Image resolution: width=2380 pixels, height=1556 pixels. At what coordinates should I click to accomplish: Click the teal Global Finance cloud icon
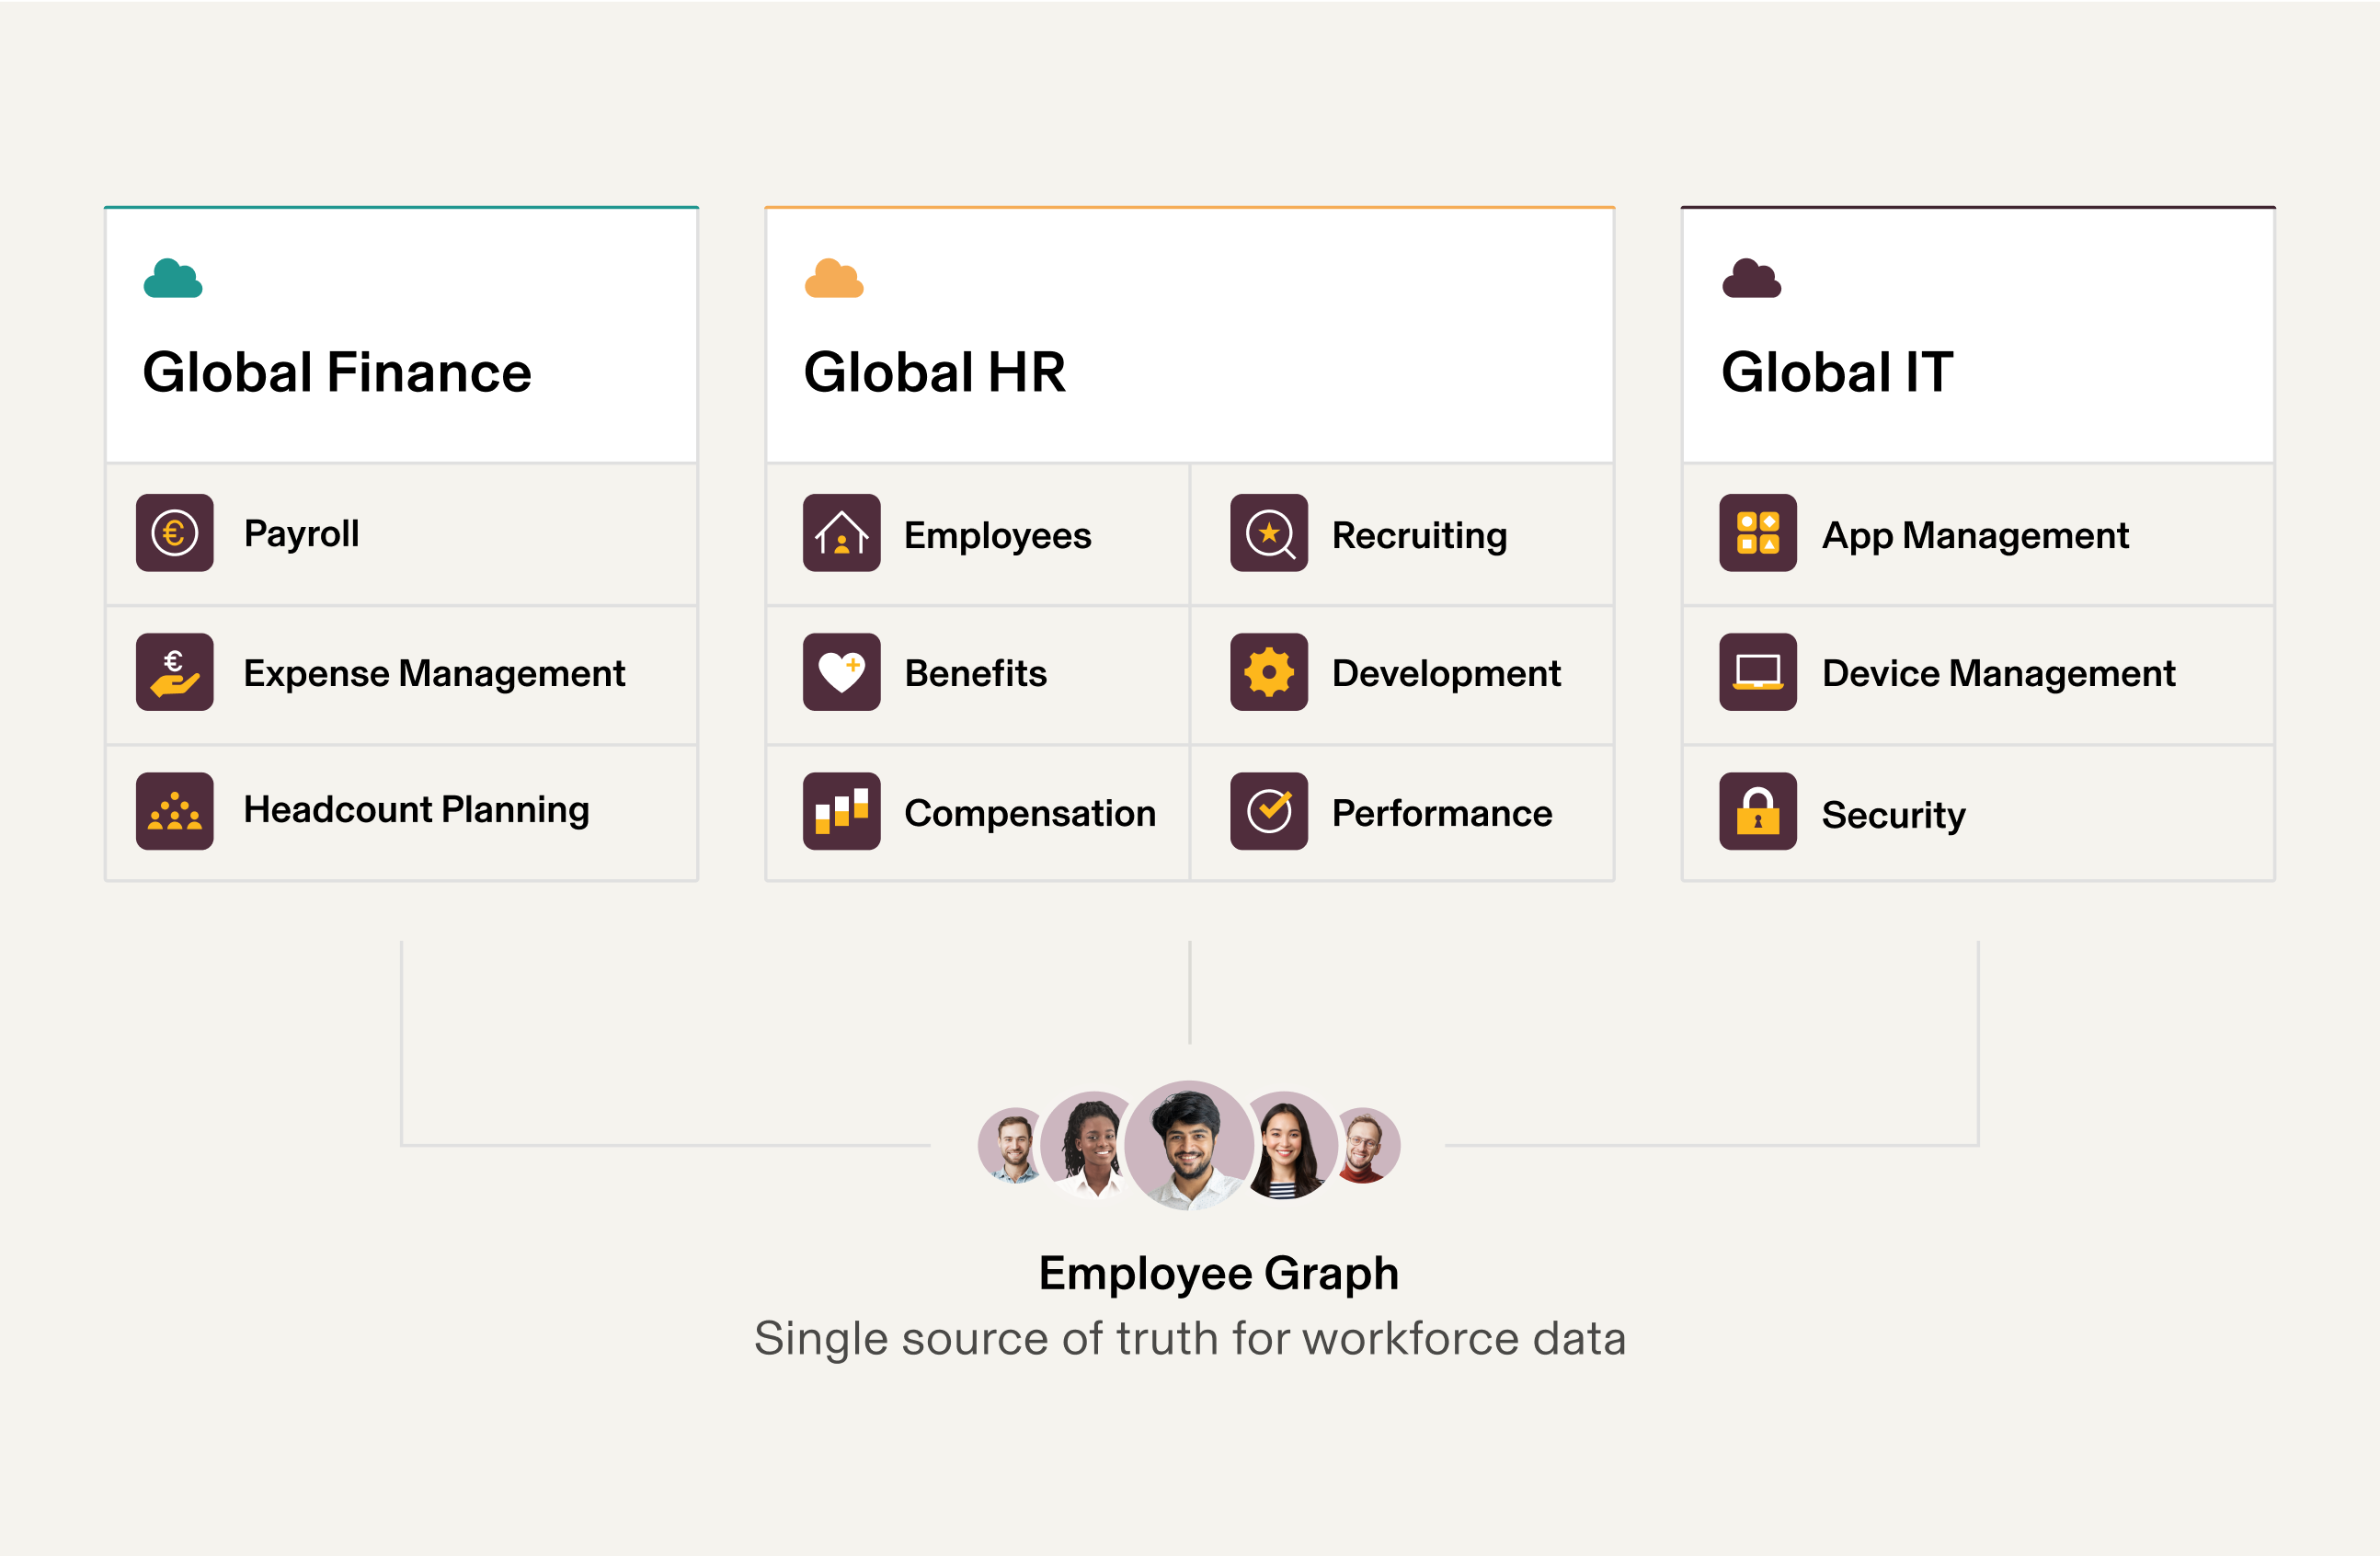pyautogui.click(x=173, y=279)
